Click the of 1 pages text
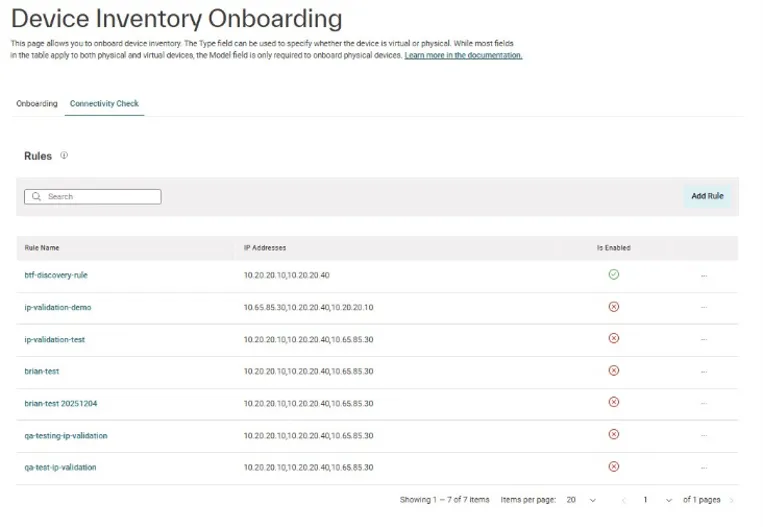 click(x=701, y=500)
